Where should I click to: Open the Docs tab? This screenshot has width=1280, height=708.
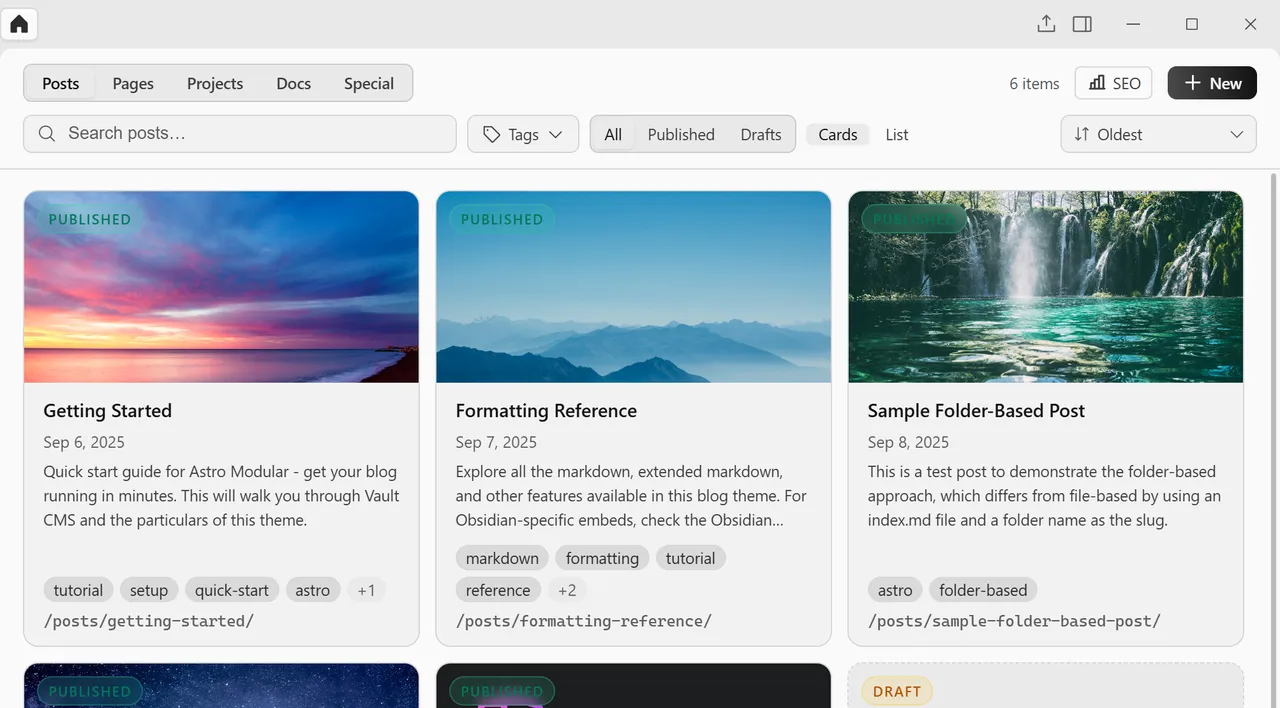coord(294,83)
